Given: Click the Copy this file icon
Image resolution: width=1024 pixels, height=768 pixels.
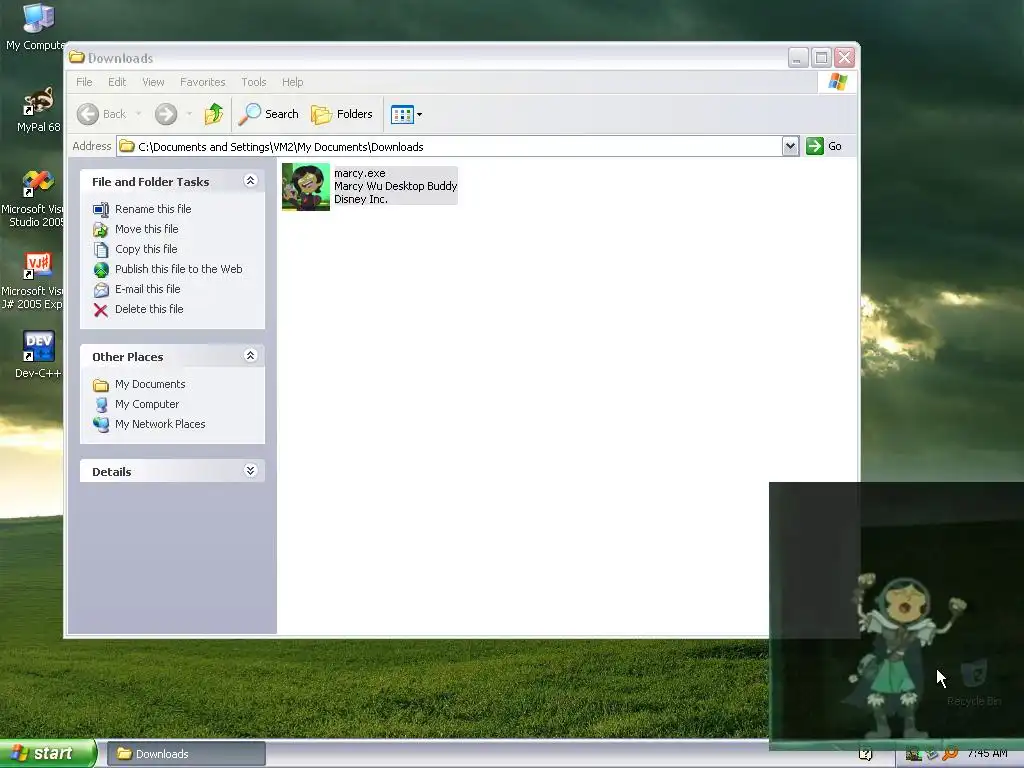Looking at the screenshot, I should (101, 250).
